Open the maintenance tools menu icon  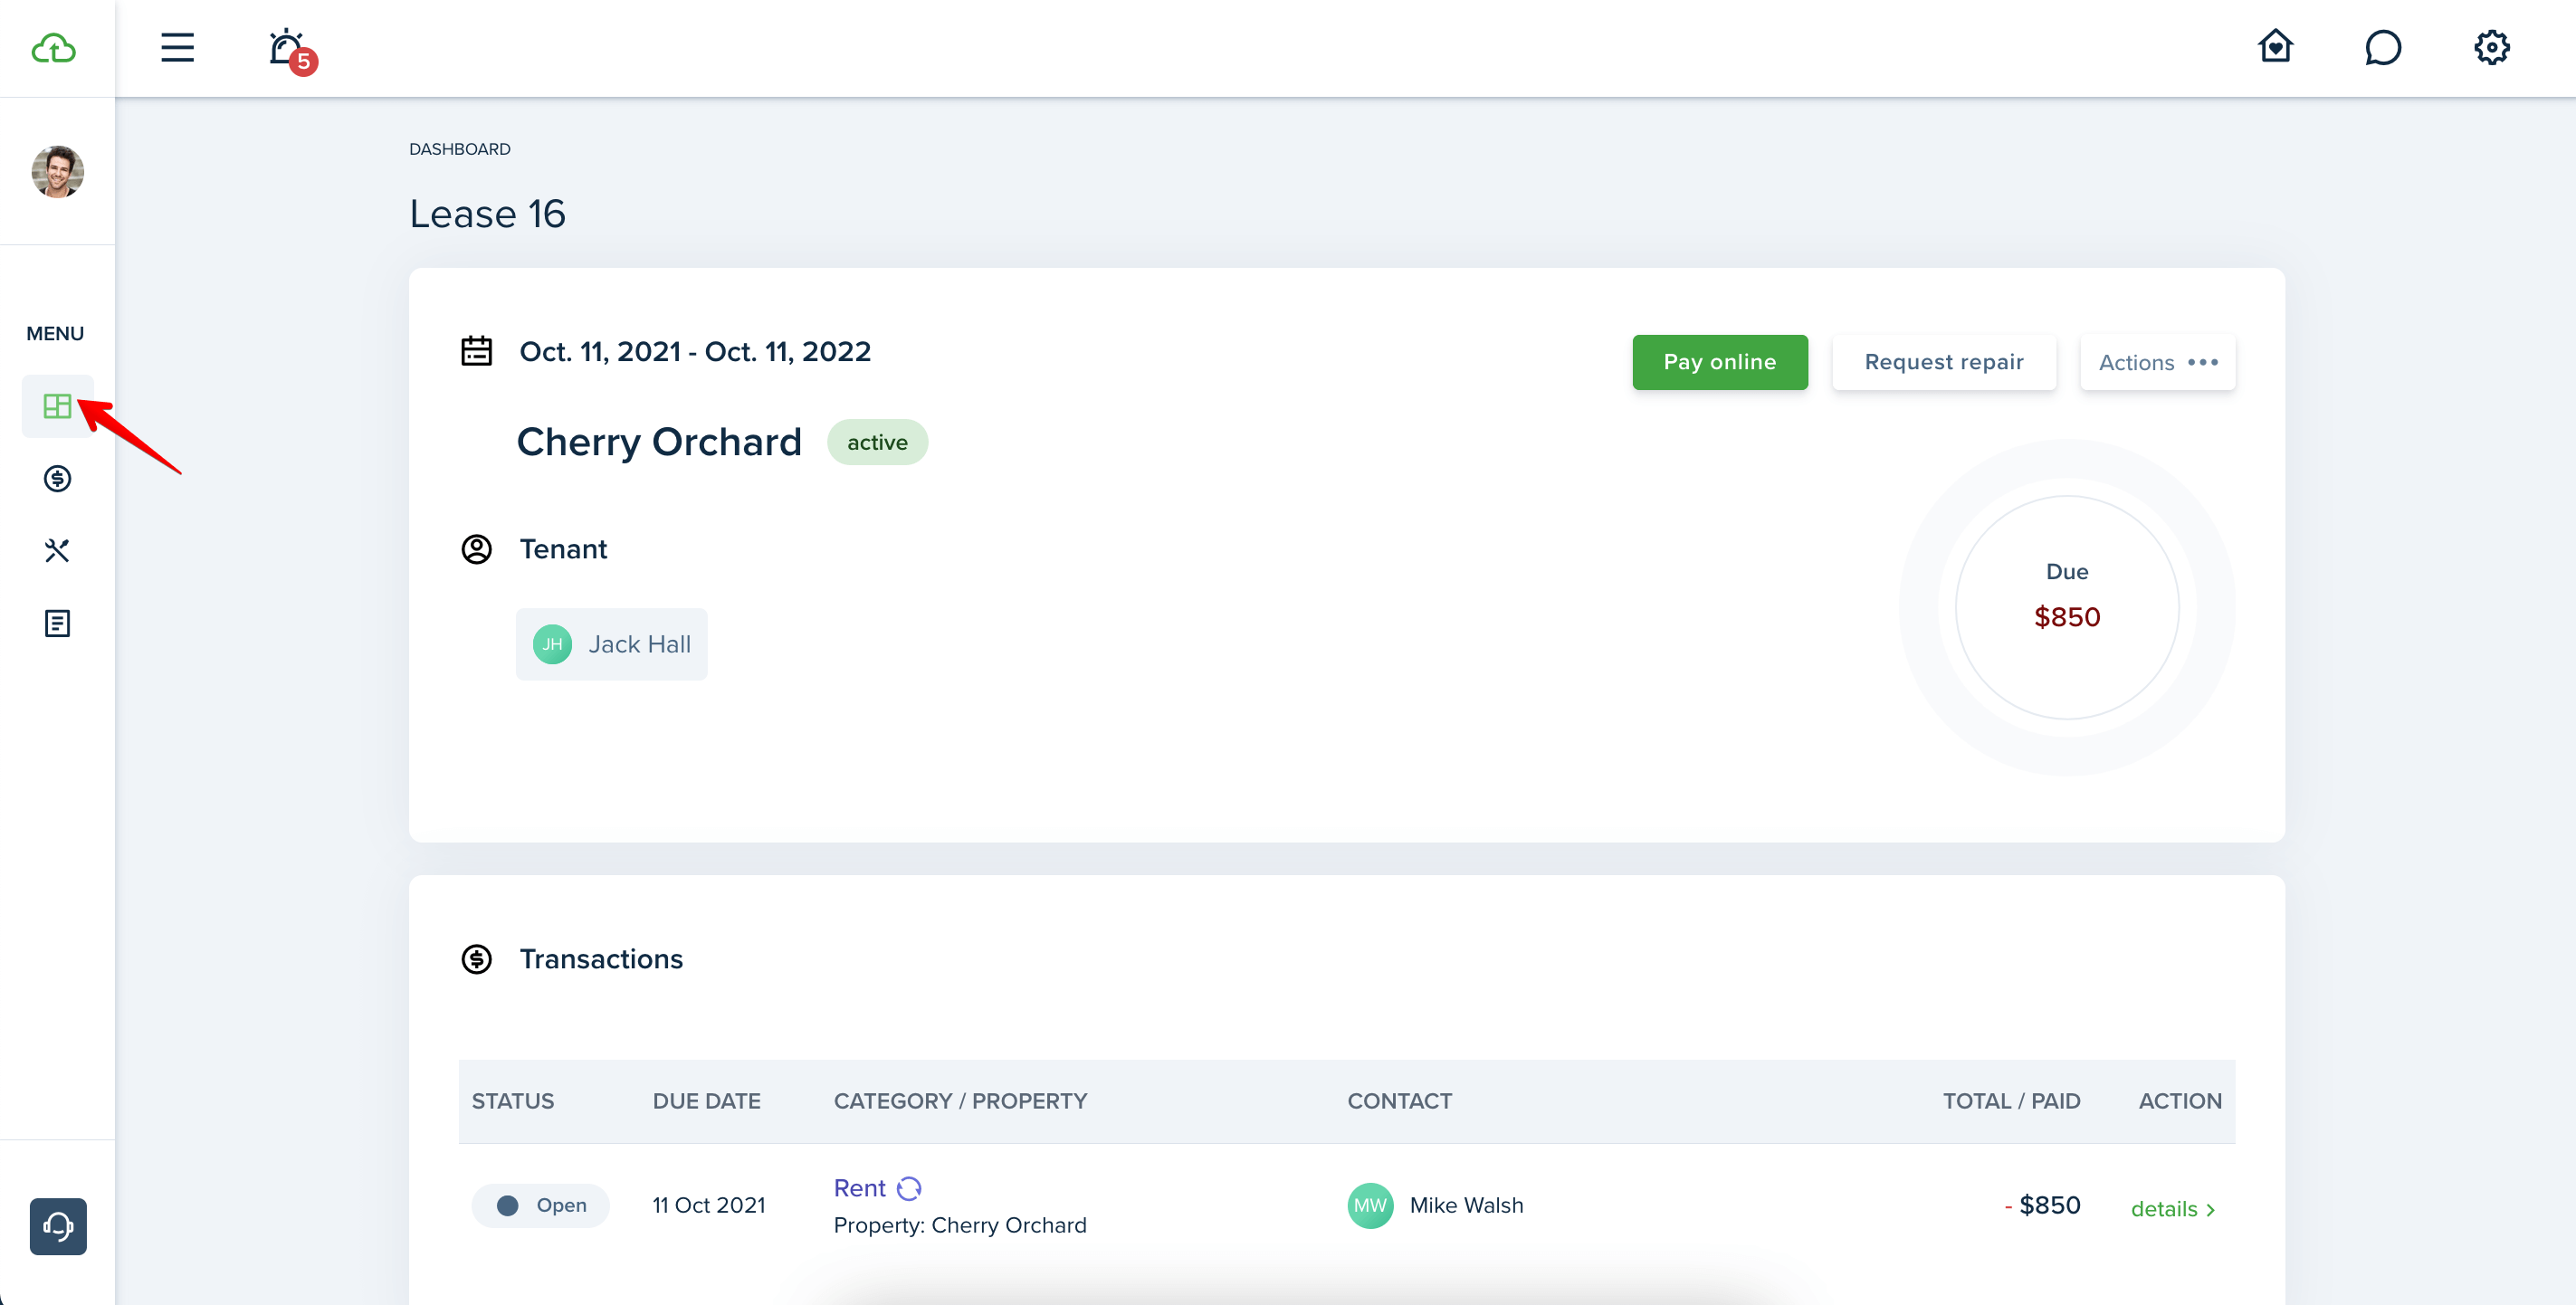pos(57,551)
